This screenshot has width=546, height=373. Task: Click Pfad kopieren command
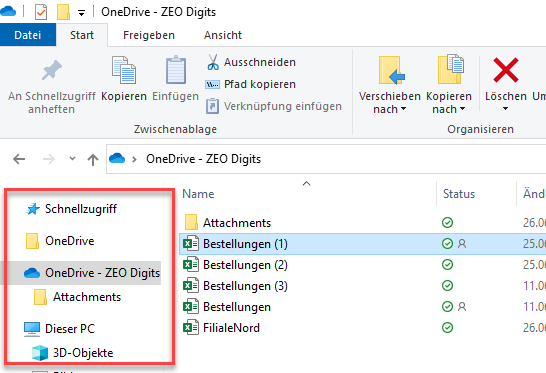point(251,84)
